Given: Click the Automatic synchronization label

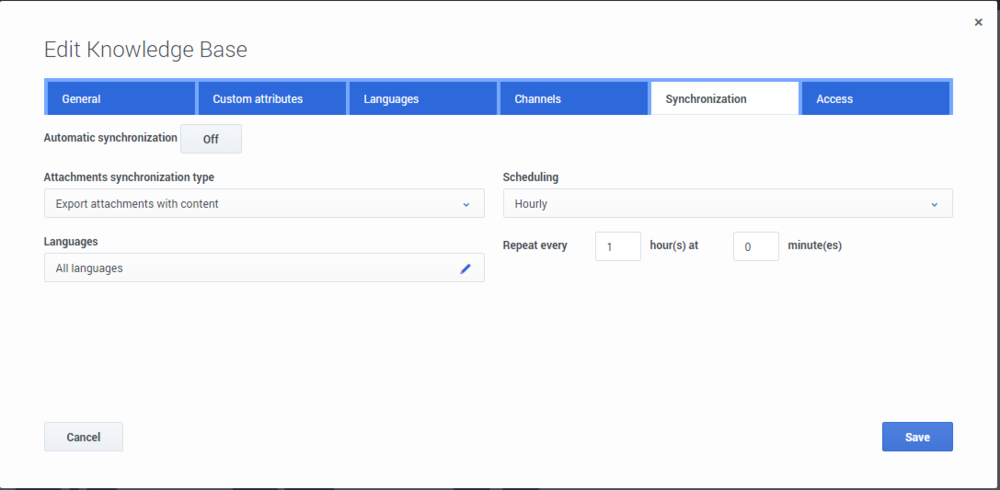Looking at the screenshot, I should point(110,138).
